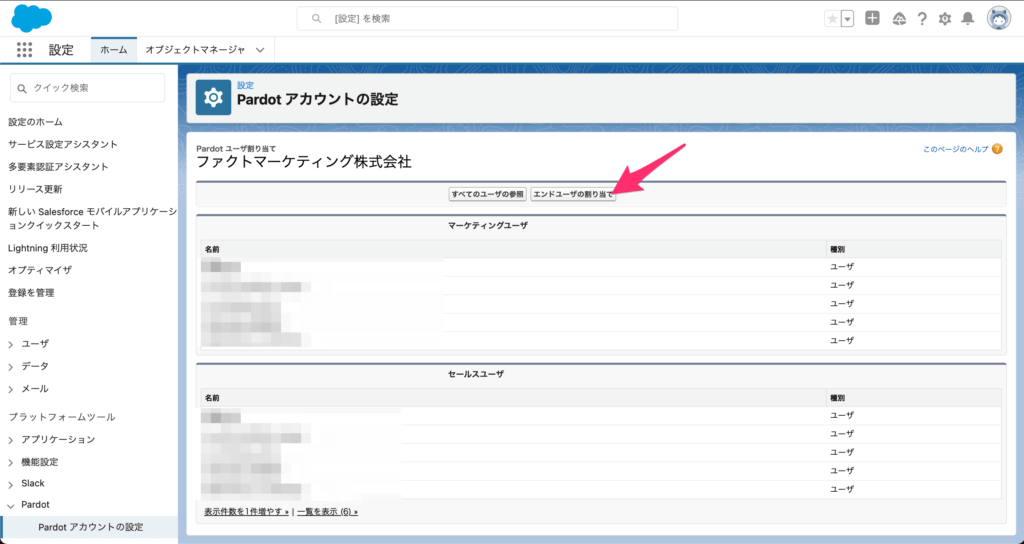Open 登録を管理 in the sidebar
The height and width of the screenshot is (544, 1024).
(31, 293)
